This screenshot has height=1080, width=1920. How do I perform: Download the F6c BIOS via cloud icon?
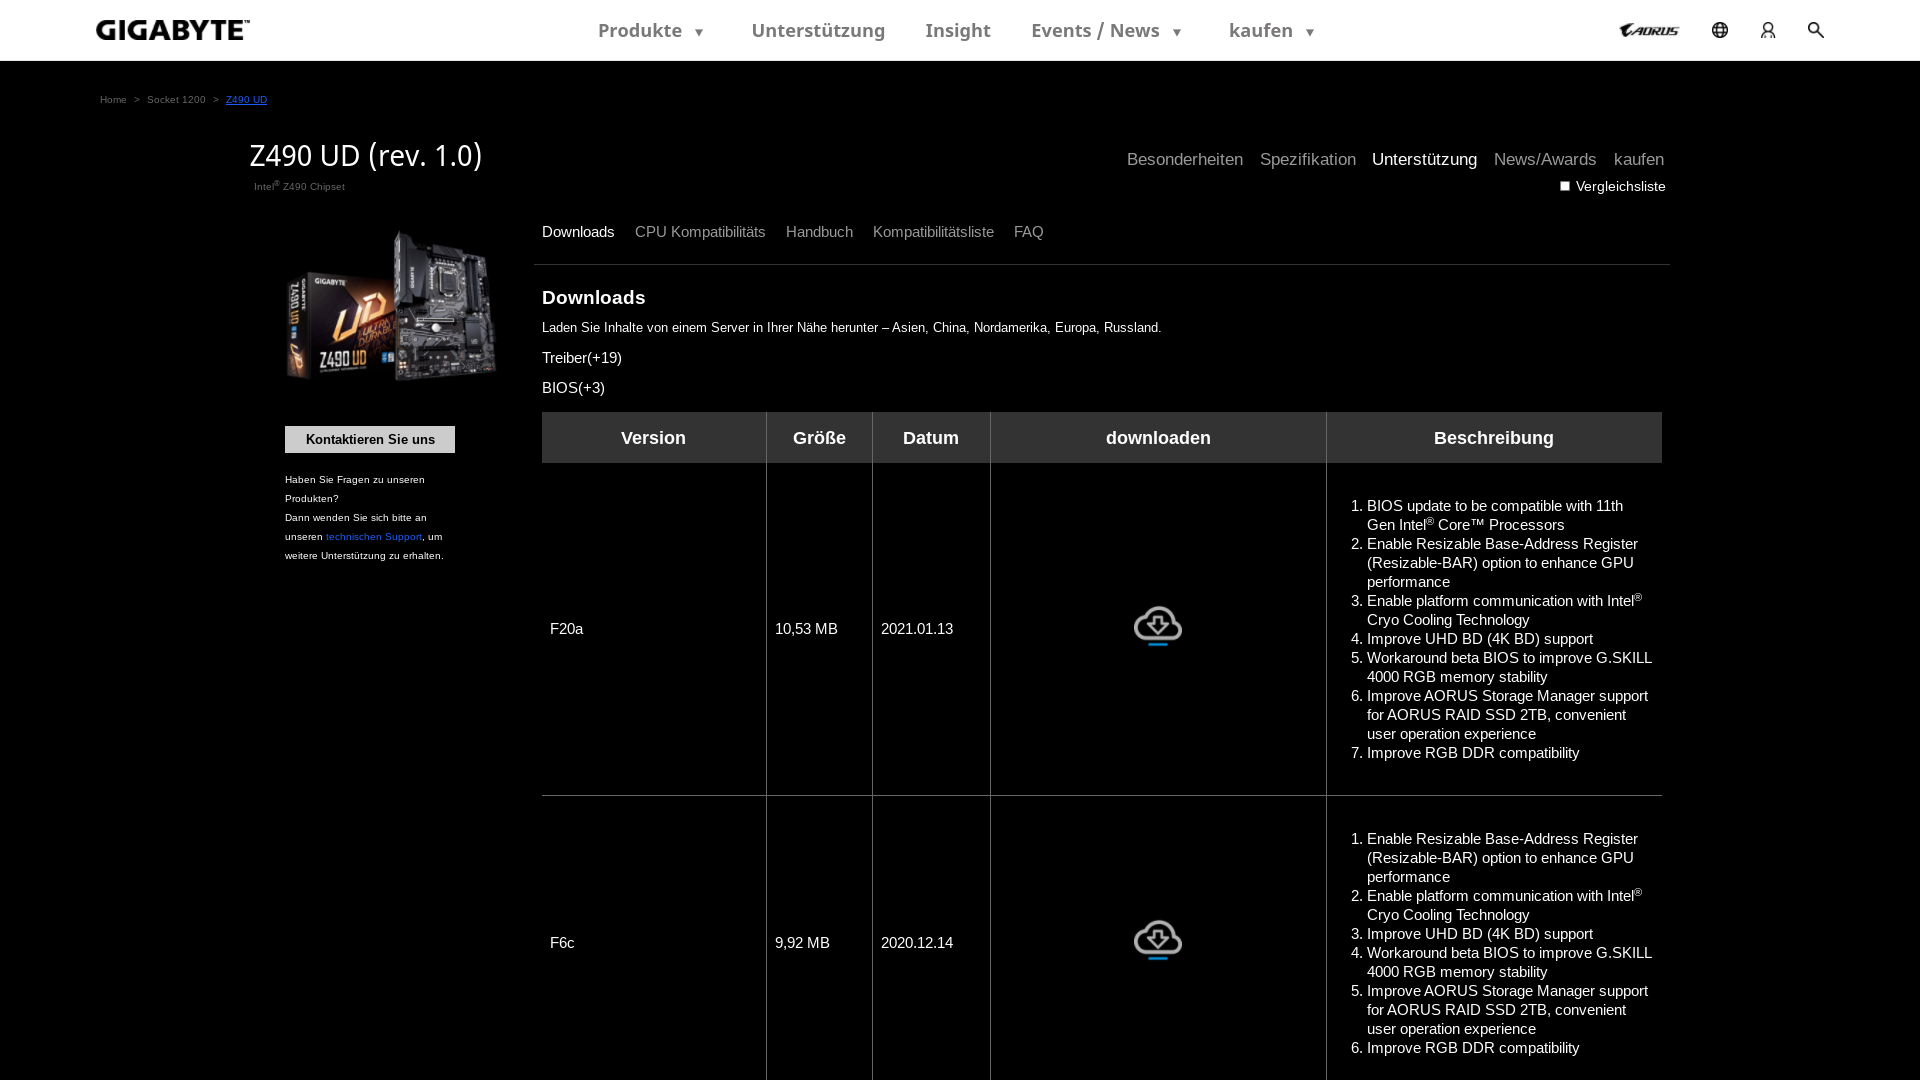pyautogui.click(x=1157, y=940)
